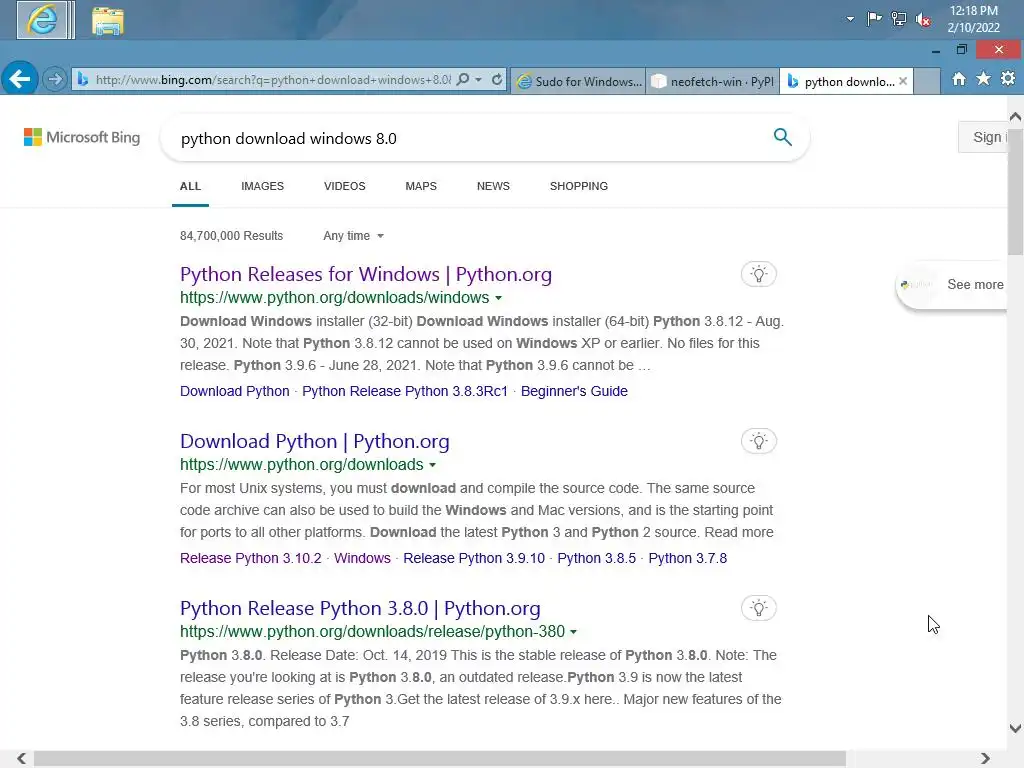Image resolution: width=1024 pixels, height=768 pixels.
Task: Switch to VIDEOS results
Action: tap(345, 186)
